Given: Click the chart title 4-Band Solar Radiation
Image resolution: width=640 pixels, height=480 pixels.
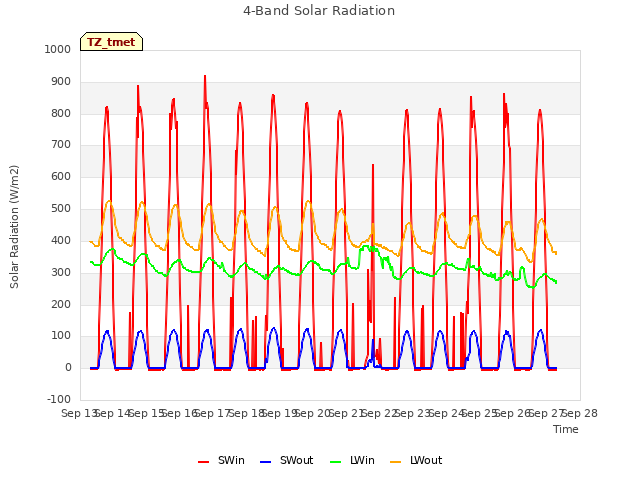Looking at the screenshot, I should [x=319, y=11].
